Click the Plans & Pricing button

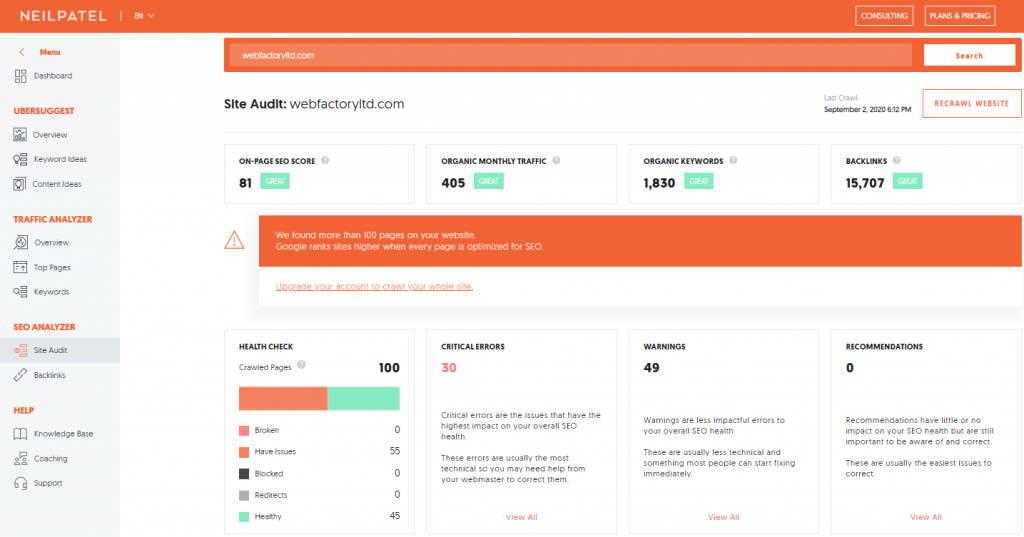pos(960,16)
